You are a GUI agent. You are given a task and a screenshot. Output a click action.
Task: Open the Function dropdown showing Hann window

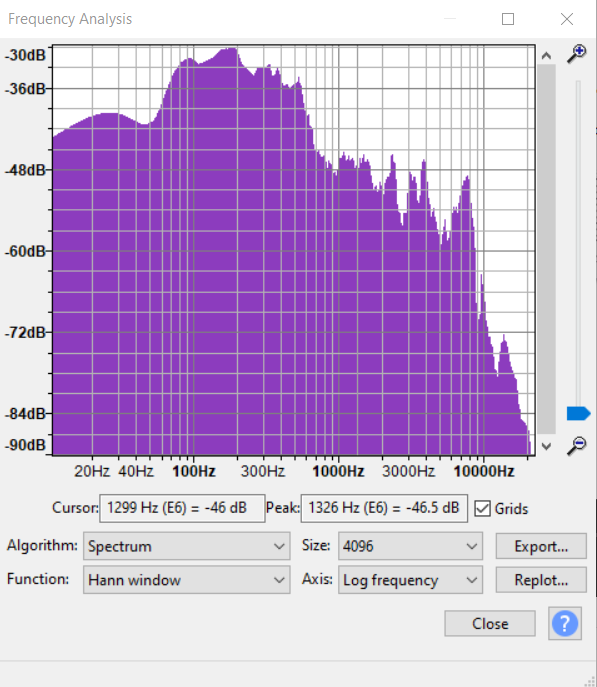(187, 580)
